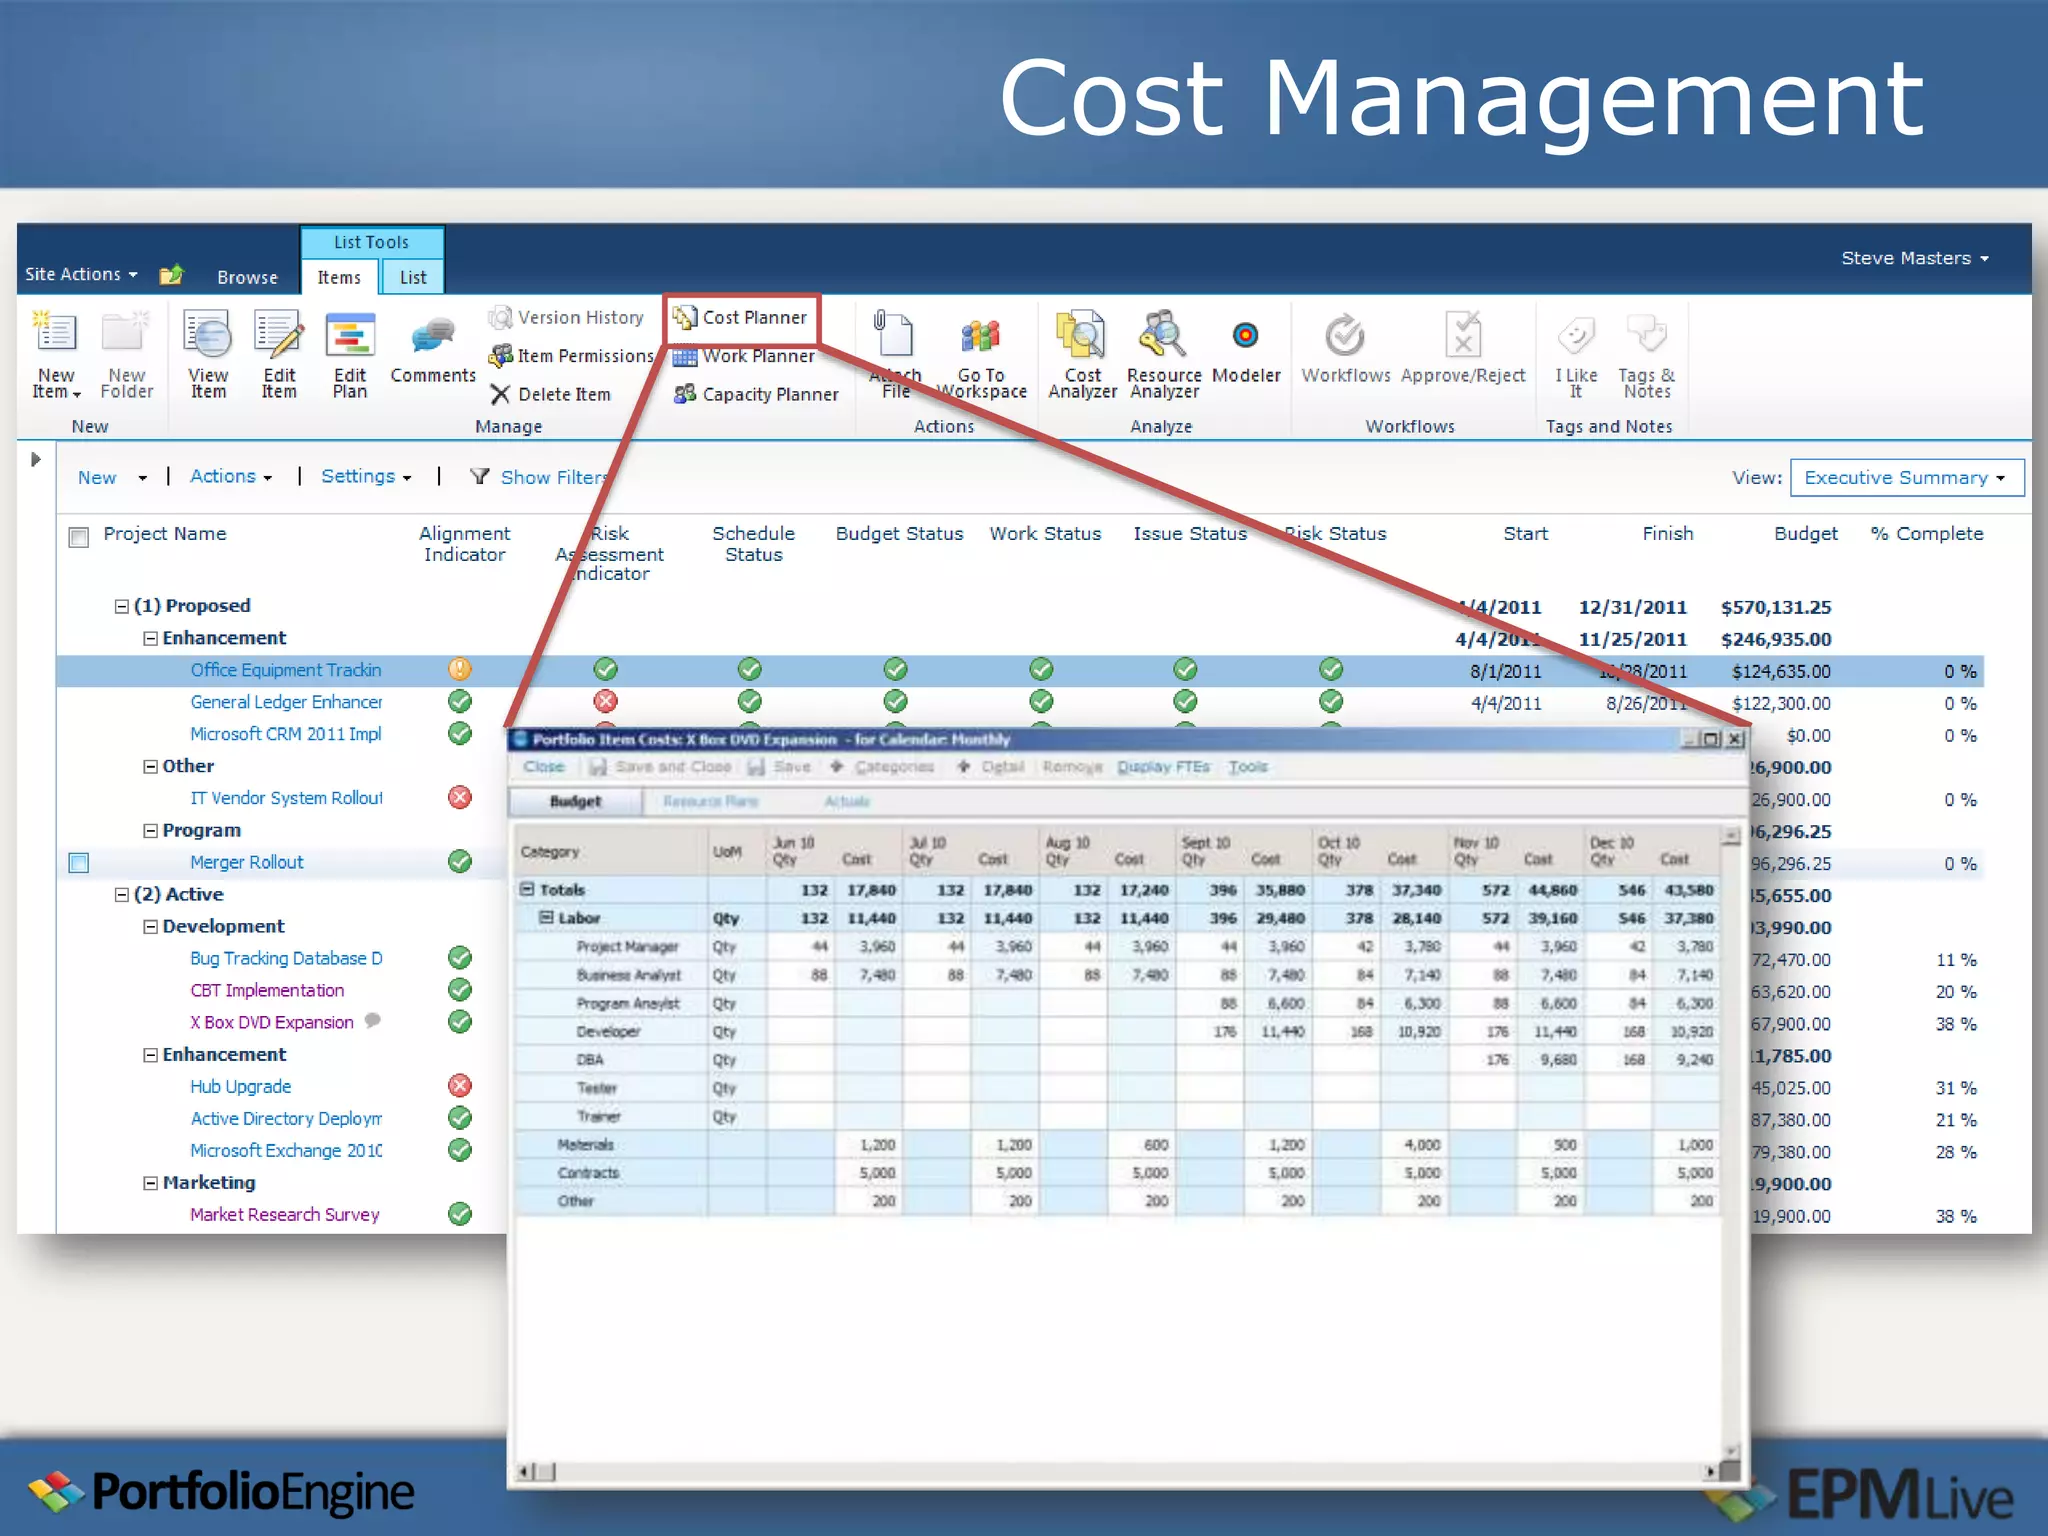The height and width of the screenshot is (1536, 2048).
Task: Launch the Work Planner
Action: tap(744, 356)
